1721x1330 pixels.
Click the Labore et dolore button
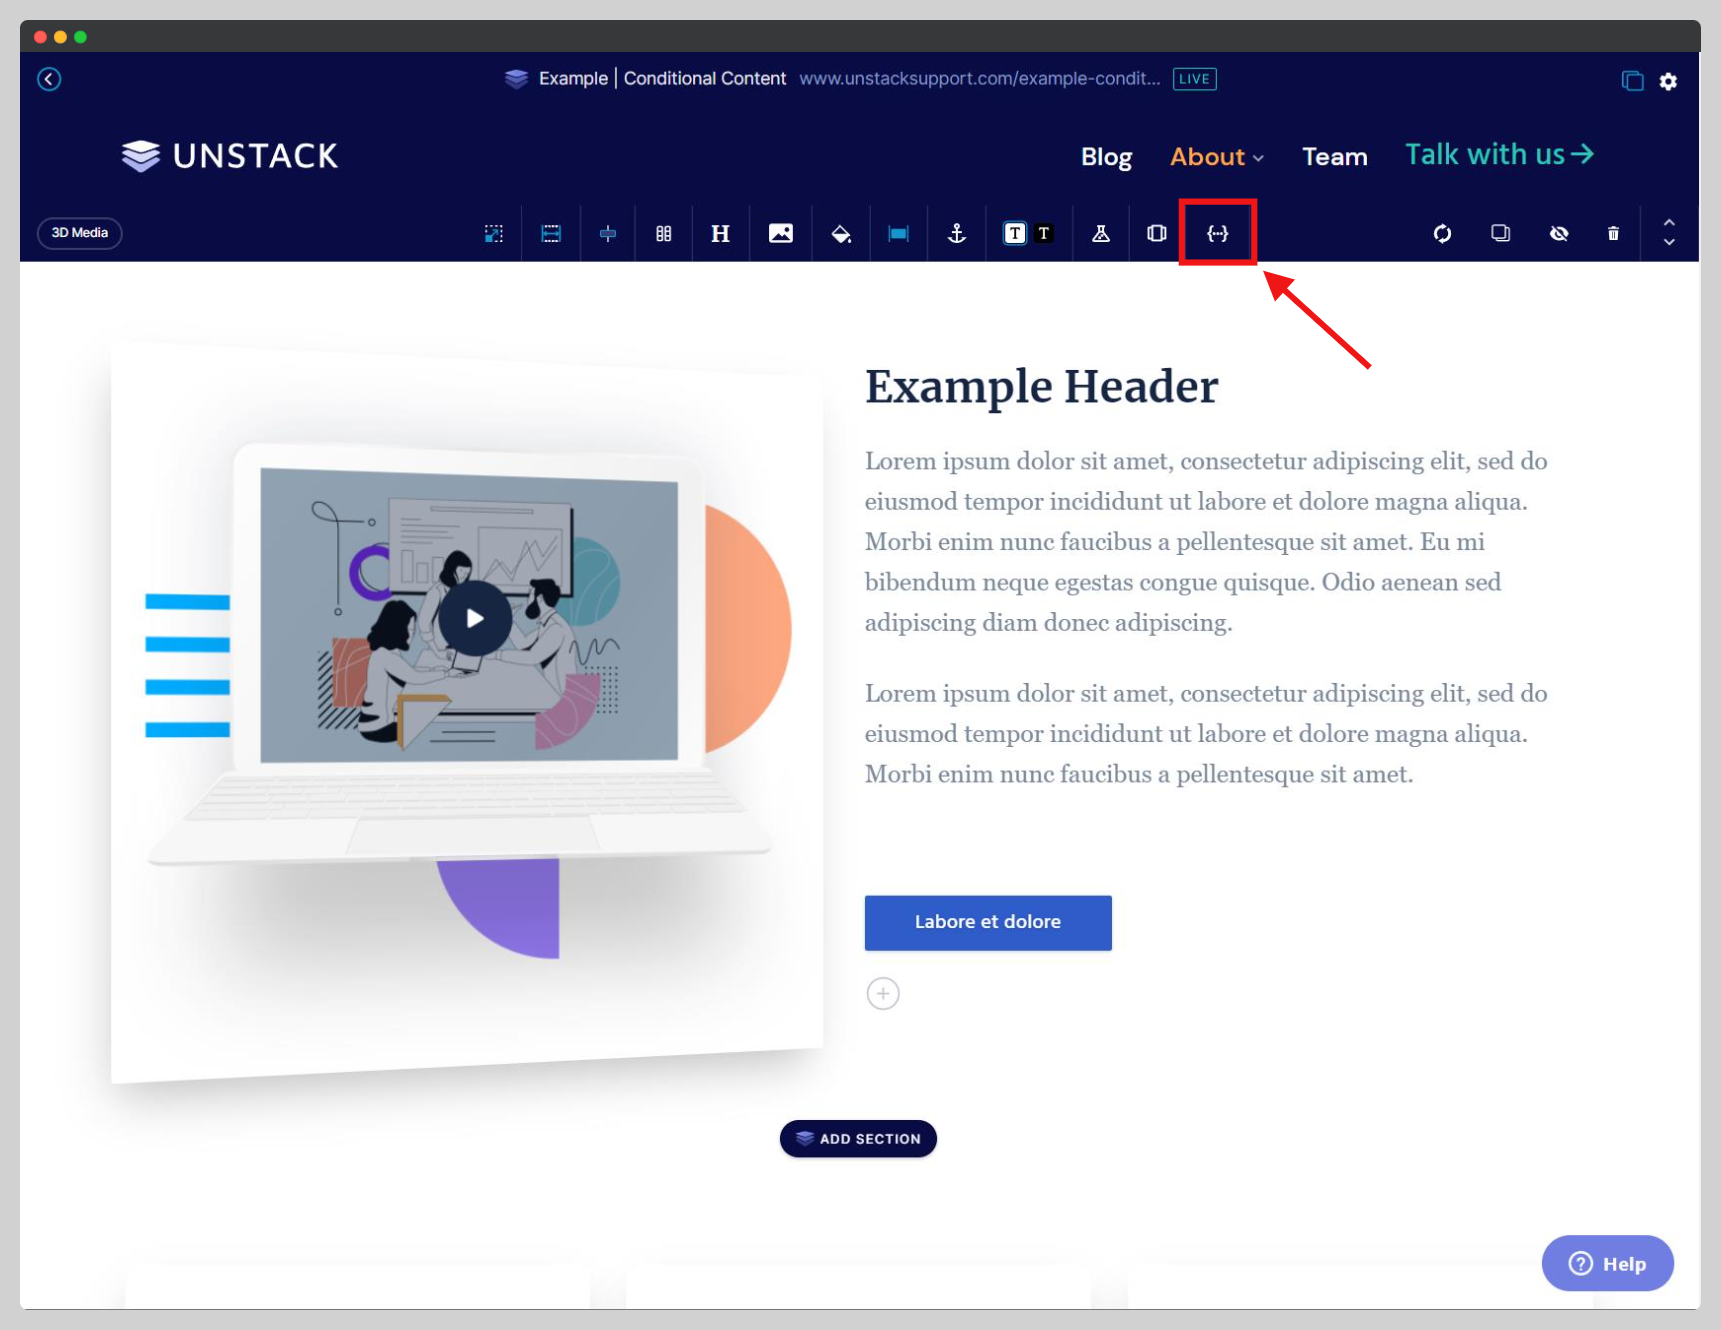point(988,922)
